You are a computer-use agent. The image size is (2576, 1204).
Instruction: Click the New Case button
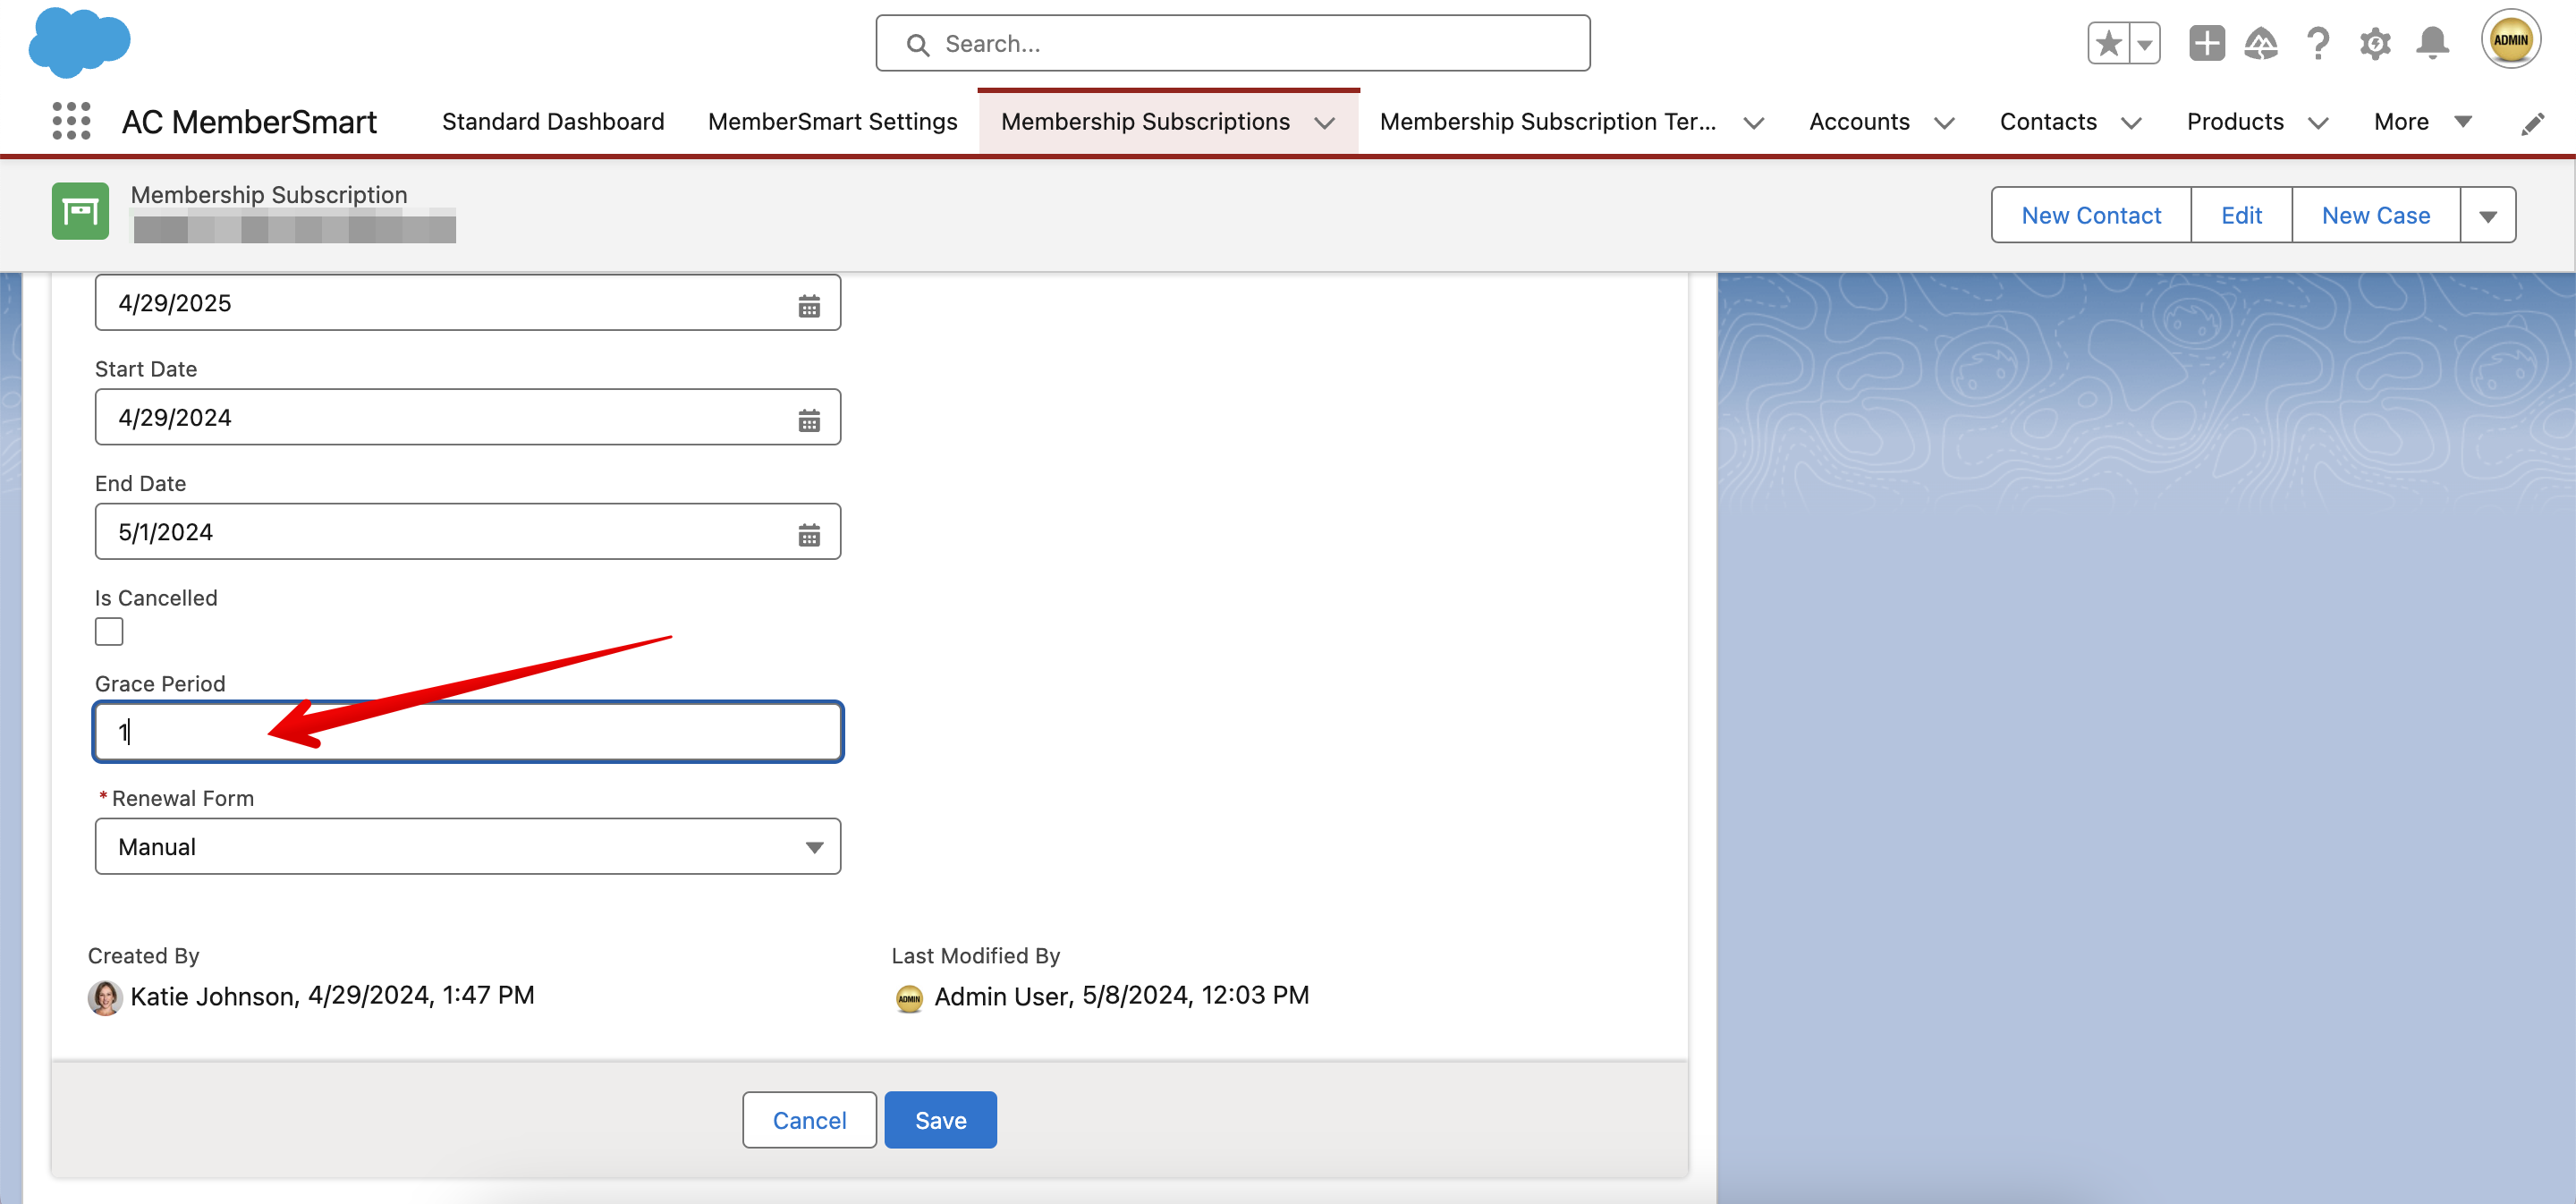coord(2375,215)
